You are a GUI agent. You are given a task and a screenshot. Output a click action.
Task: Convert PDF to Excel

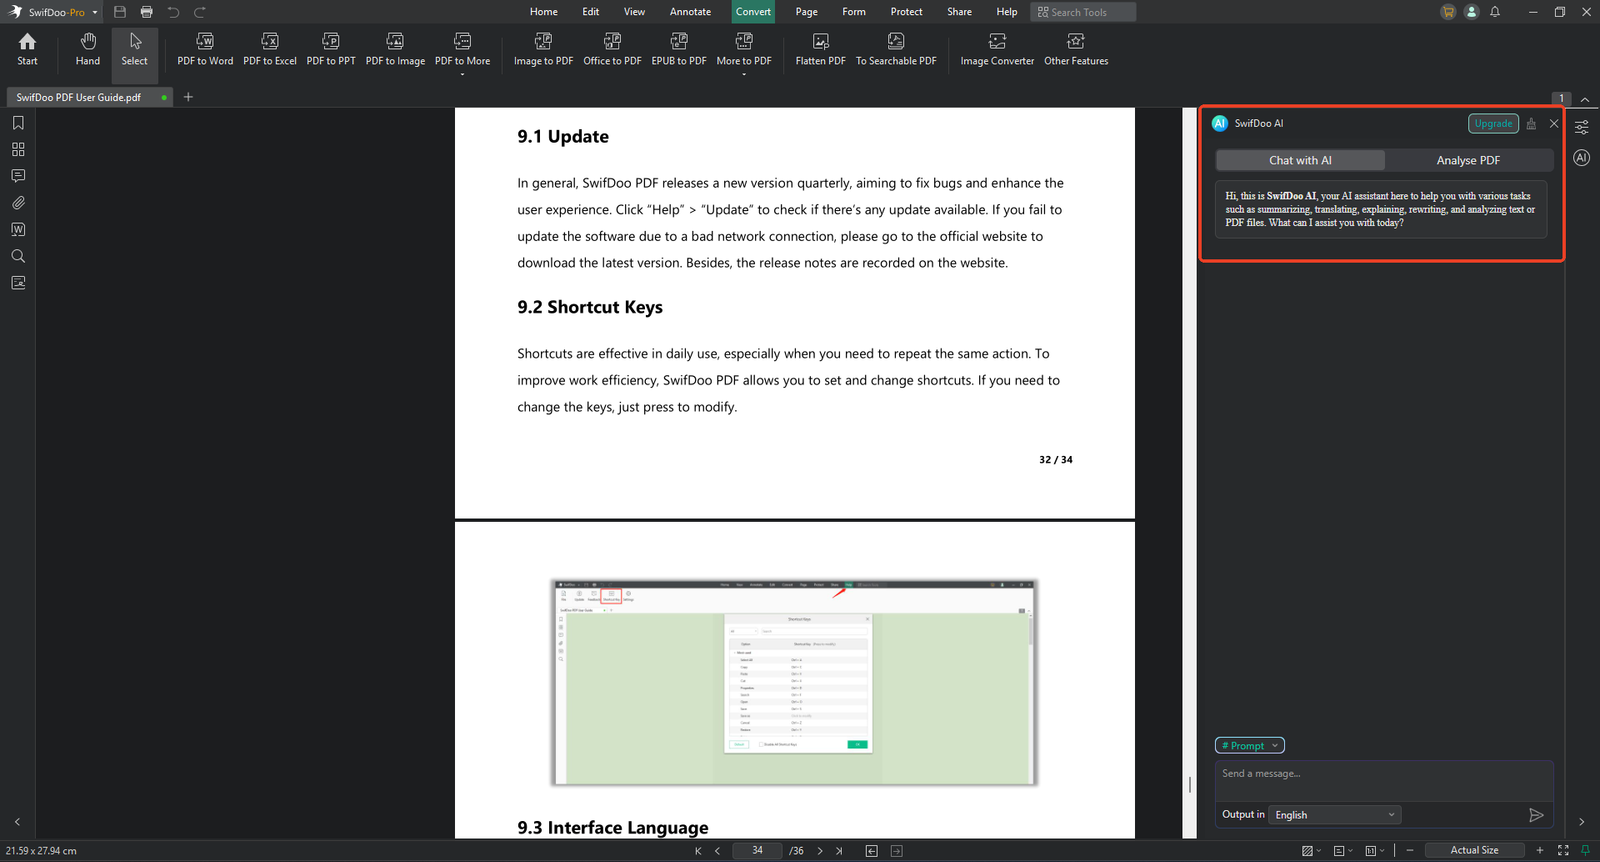[270, 49]
